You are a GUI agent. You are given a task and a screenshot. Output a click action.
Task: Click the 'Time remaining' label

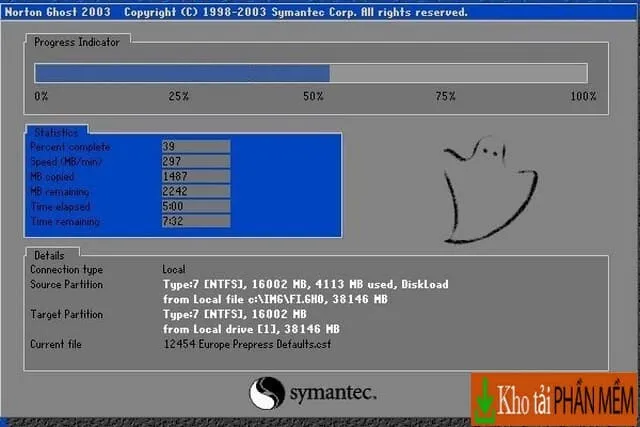[x=65, y=222]
